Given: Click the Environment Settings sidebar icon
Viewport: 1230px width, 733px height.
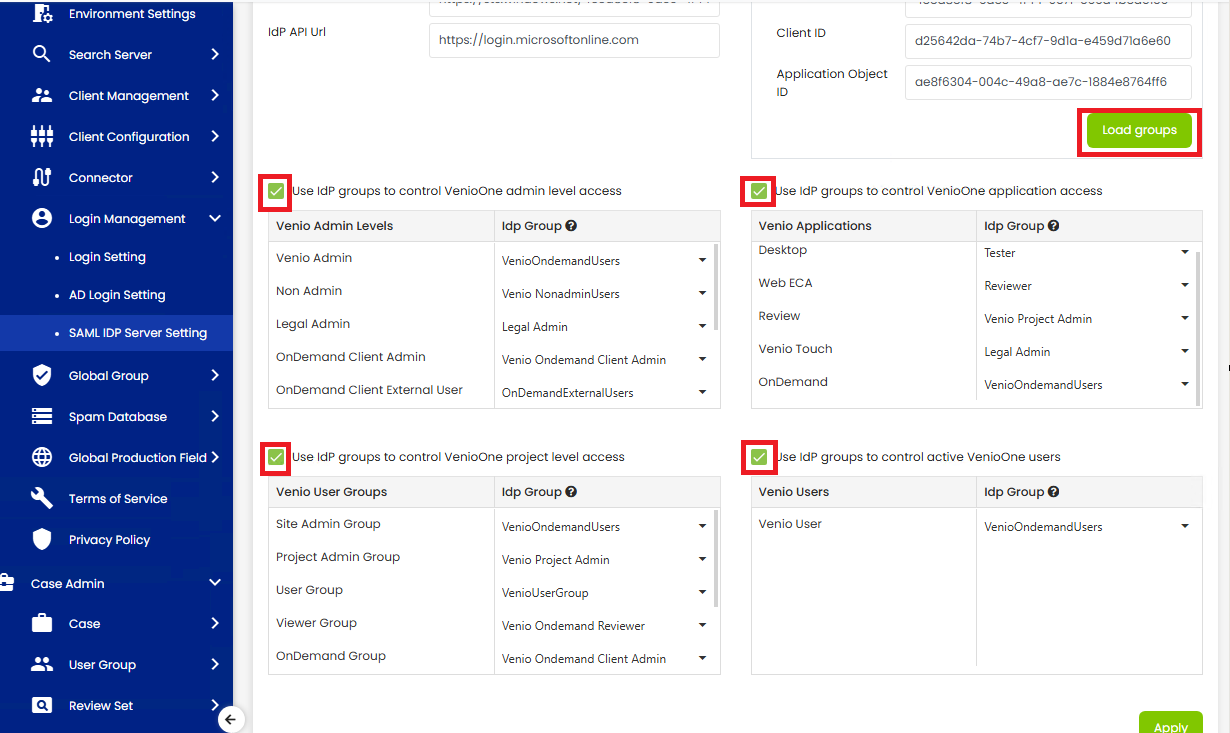Looking at the screenshot, I should [x=42, y=14].
